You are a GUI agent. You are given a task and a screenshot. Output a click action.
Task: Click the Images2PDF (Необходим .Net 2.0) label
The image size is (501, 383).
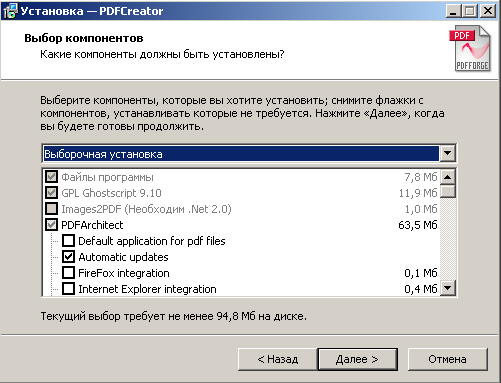(146, 209)
